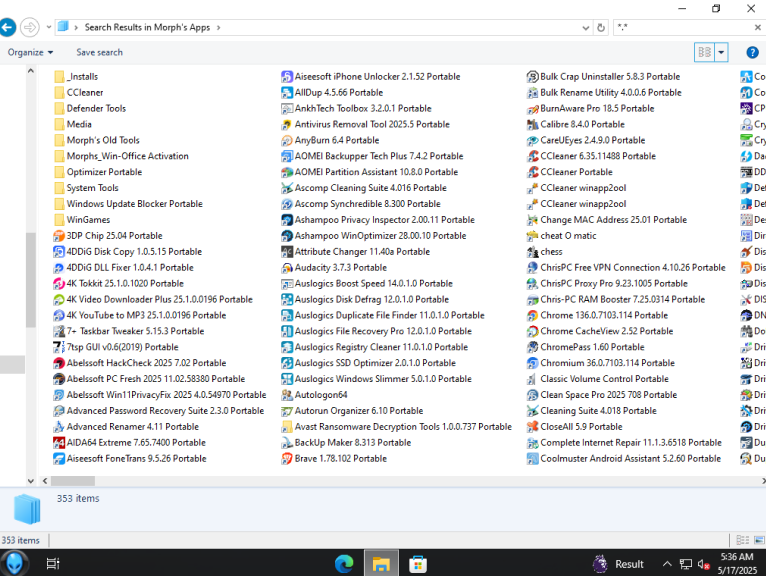Screen dimensions: 766x576
Task: Click the File Explorer taskbar button
Action: tap(381, 564)
